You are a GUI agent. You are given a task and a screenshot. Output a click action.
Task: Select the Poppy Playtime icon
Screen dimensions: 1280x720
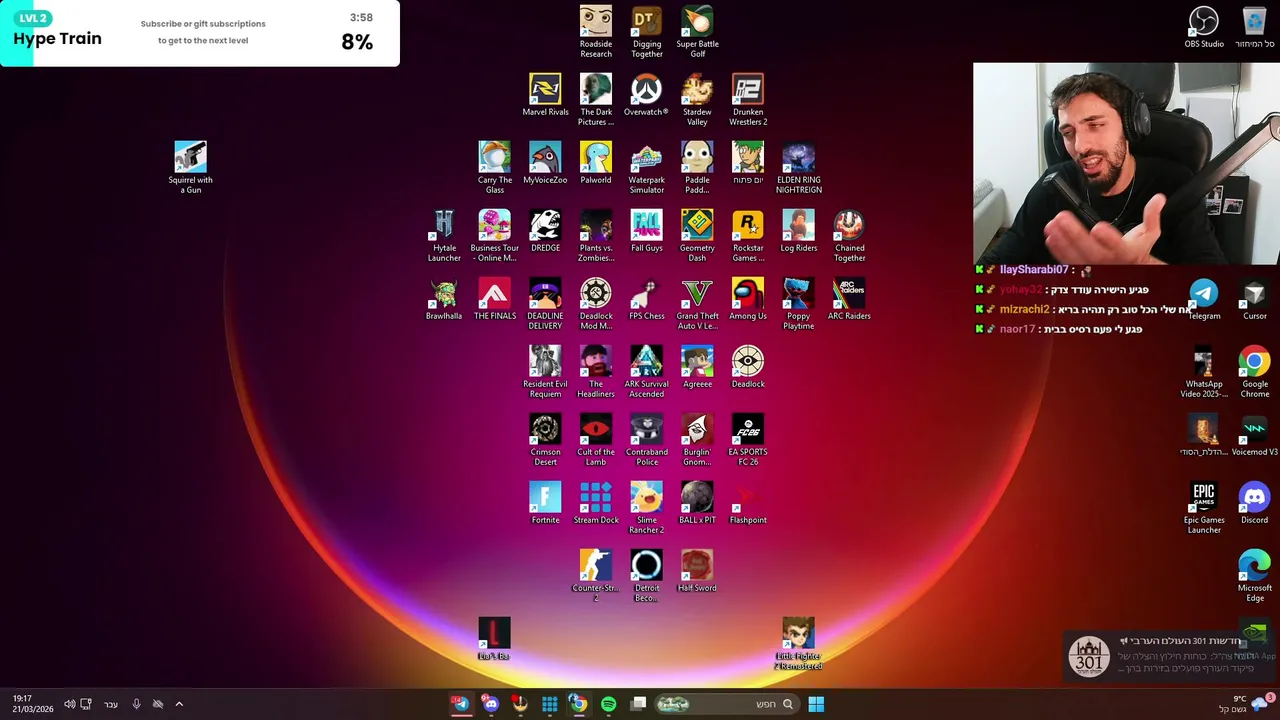point(798,303)
